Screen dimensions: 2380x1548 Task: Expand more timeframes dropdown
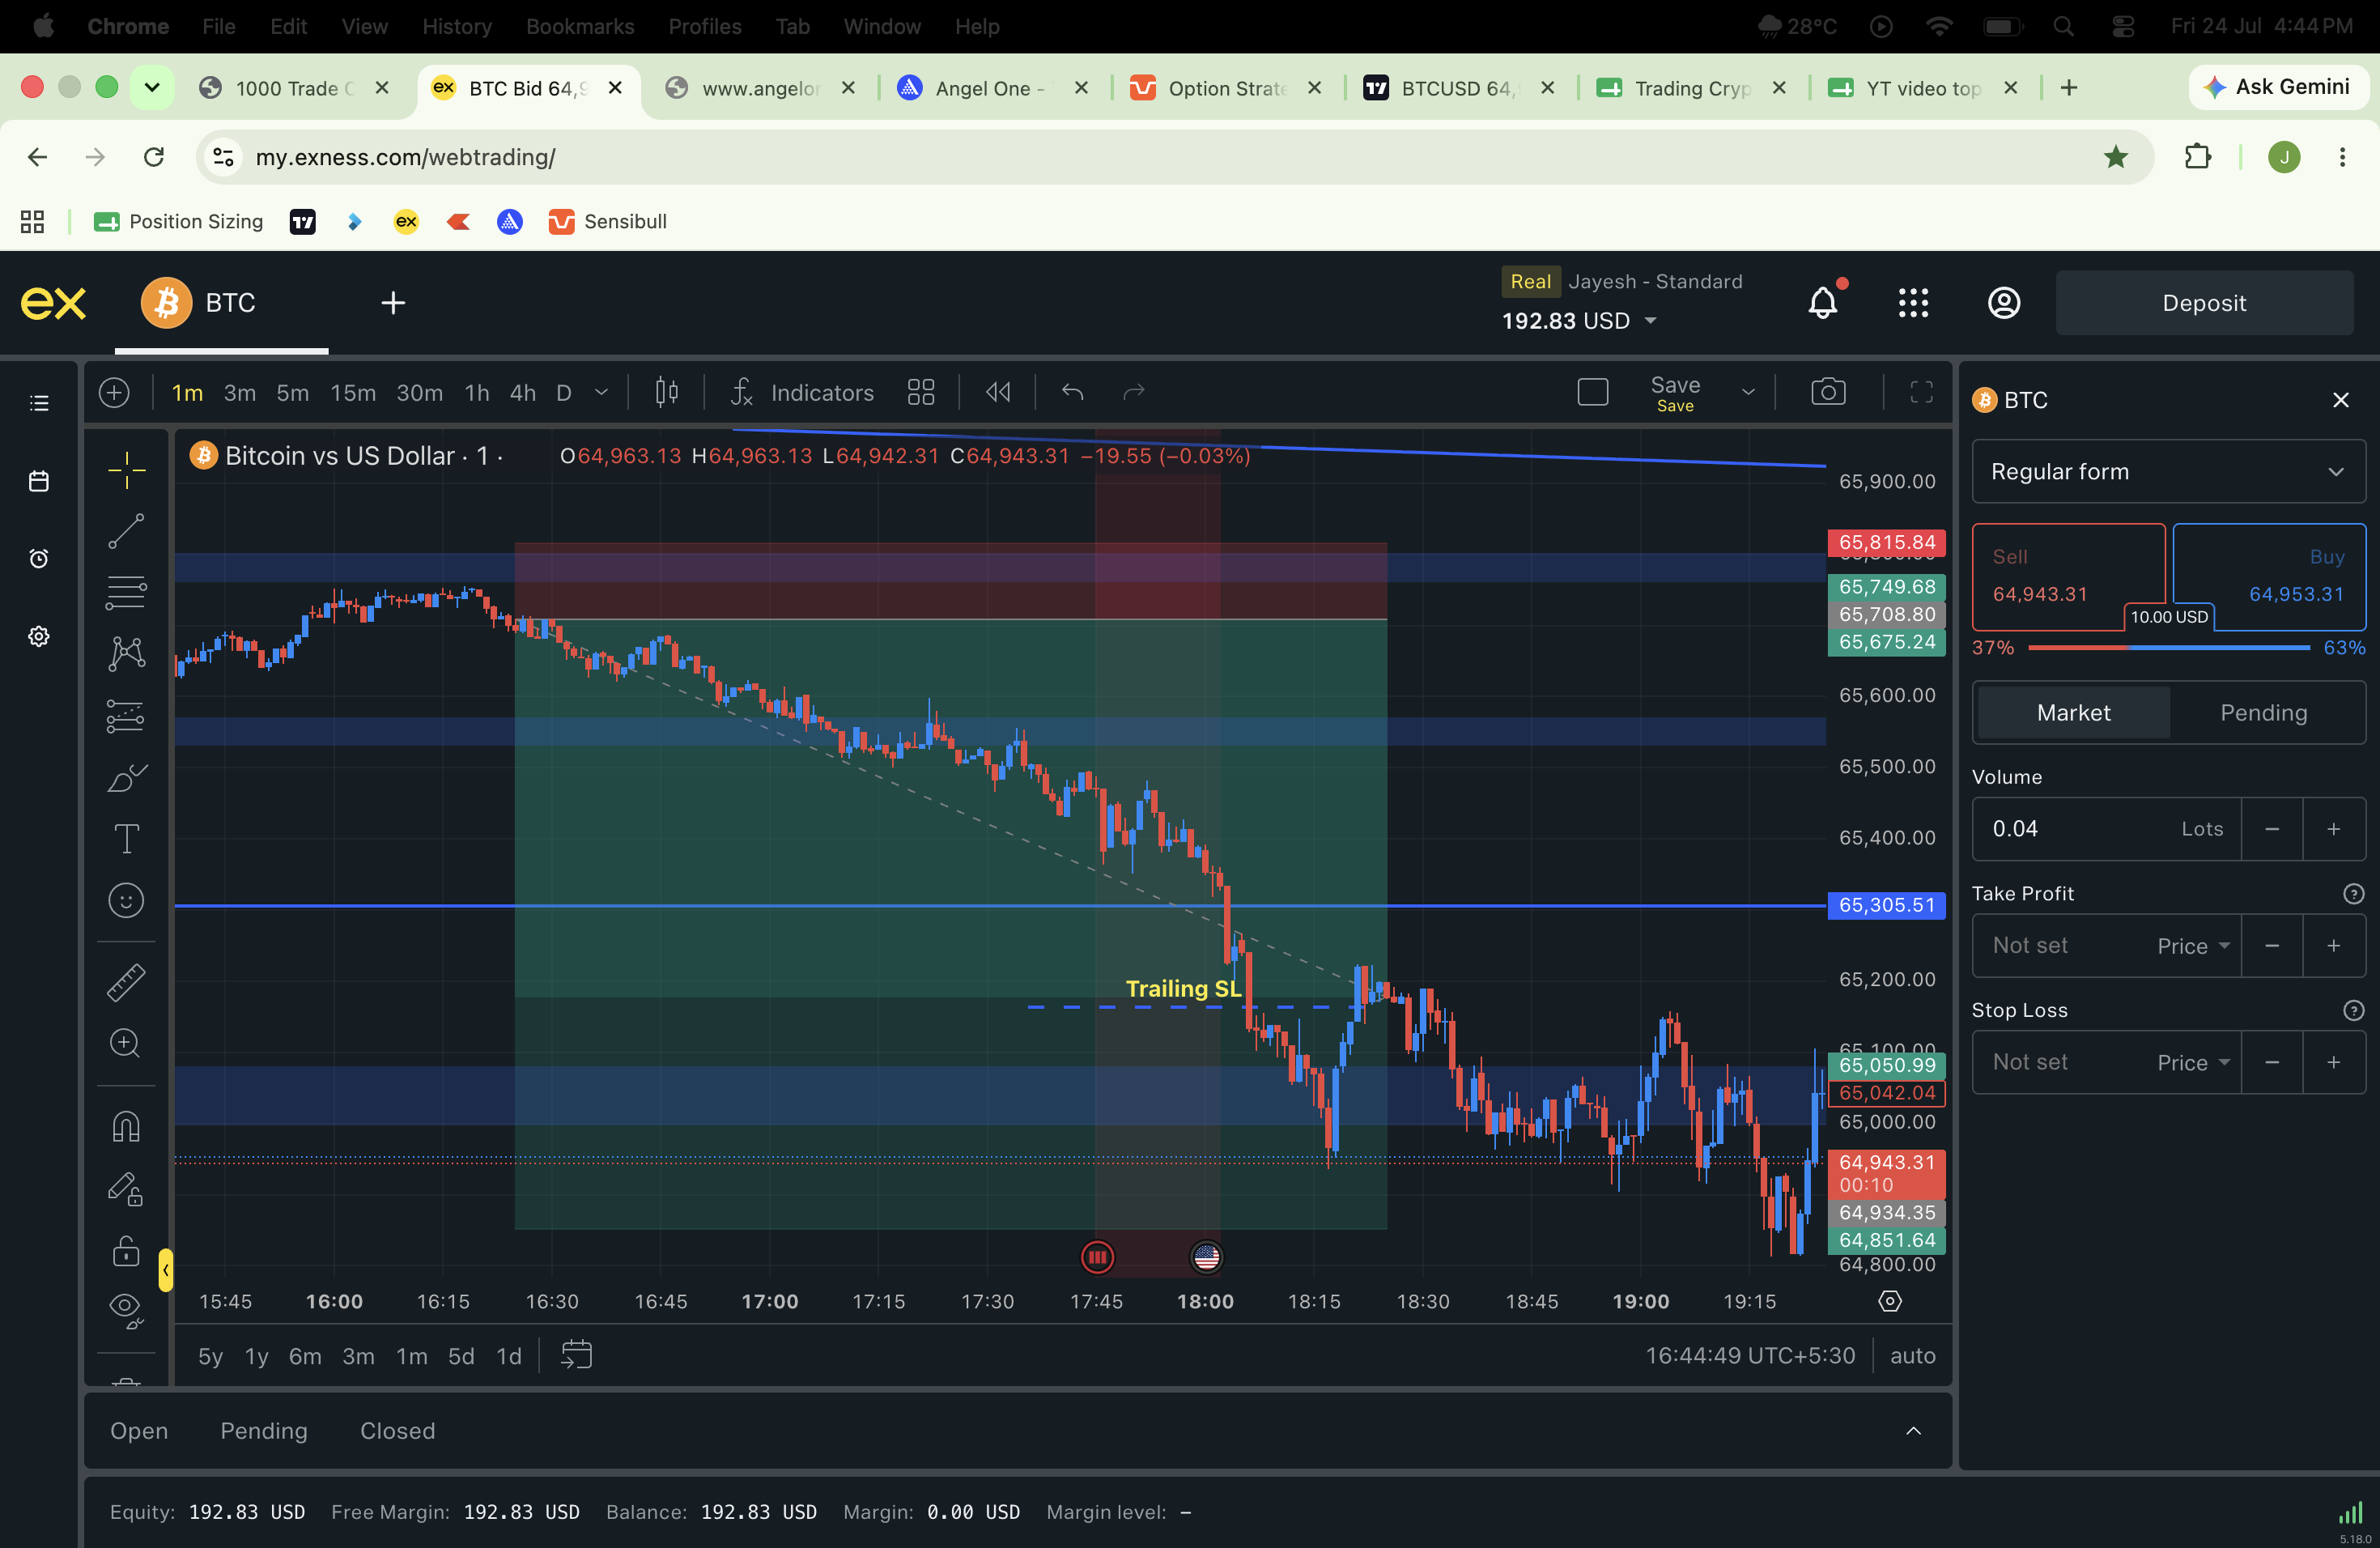point(601,392)
